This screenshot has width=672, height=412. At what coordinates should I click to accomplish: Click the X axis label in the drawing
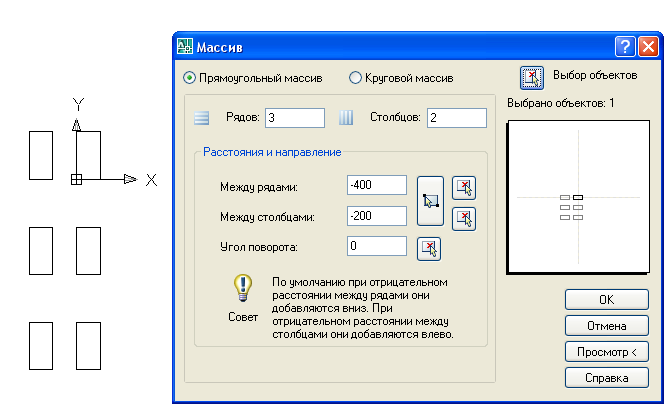click(151, 180)
